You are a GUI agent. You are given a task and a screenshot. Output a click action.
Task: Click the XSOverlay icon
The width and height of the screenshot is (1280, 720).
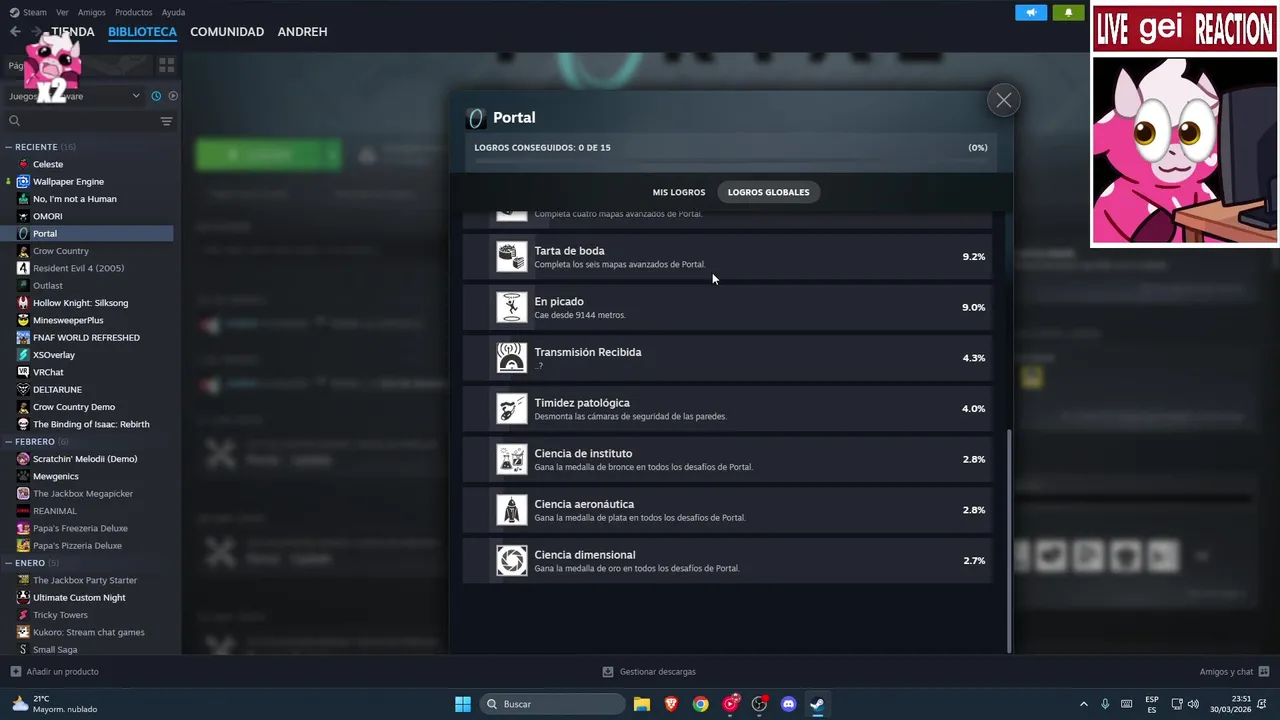point(23,355)
